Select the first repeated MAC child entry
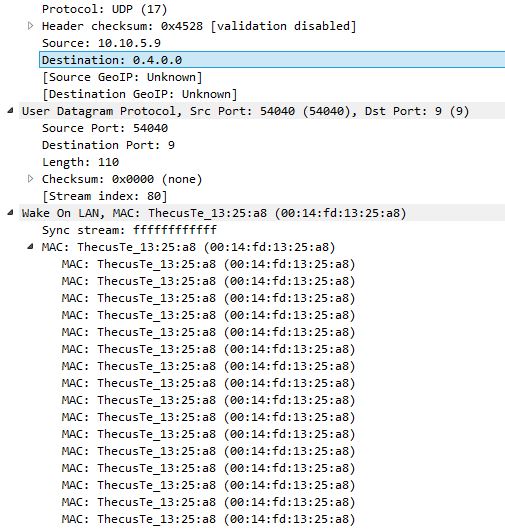Image resolution: width=505 pixels, height=530 pixels. coord(209,264)
